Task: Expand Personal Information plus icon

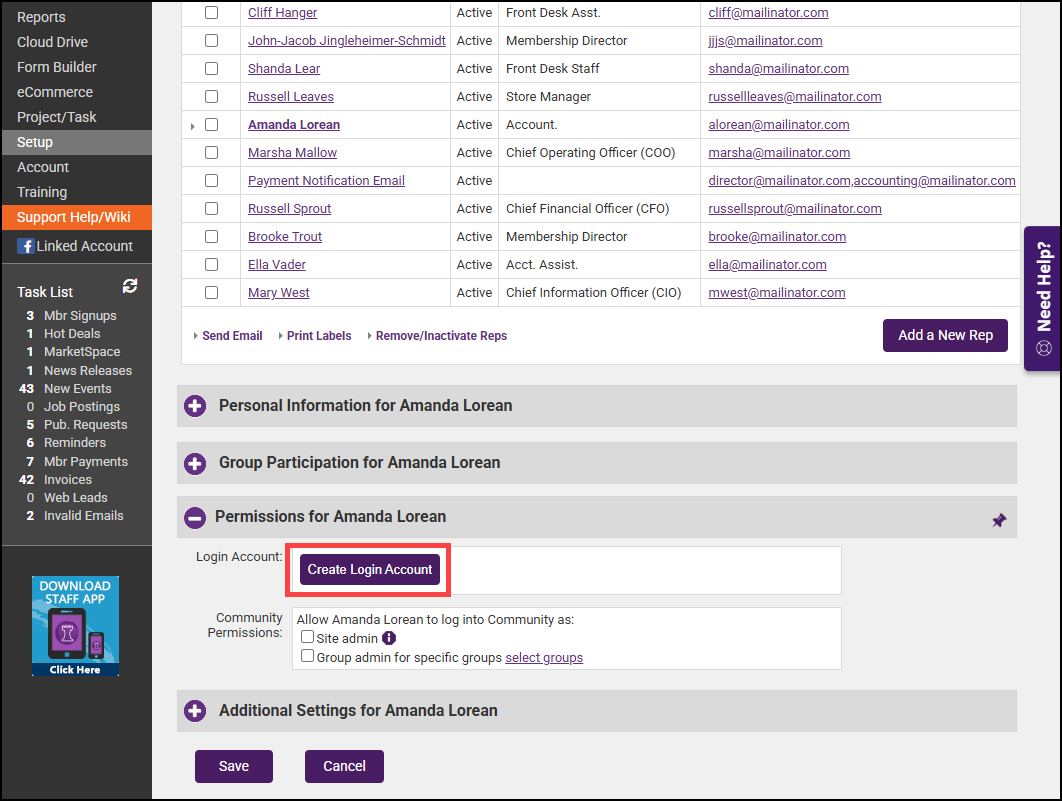Action: point(196,406)
